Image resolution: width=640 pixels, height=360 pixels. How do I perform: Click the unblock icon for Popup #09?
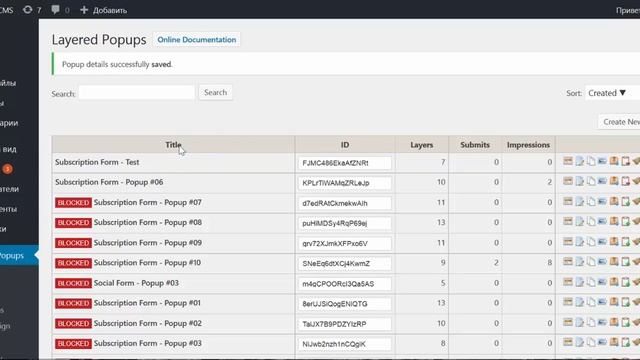625,242
